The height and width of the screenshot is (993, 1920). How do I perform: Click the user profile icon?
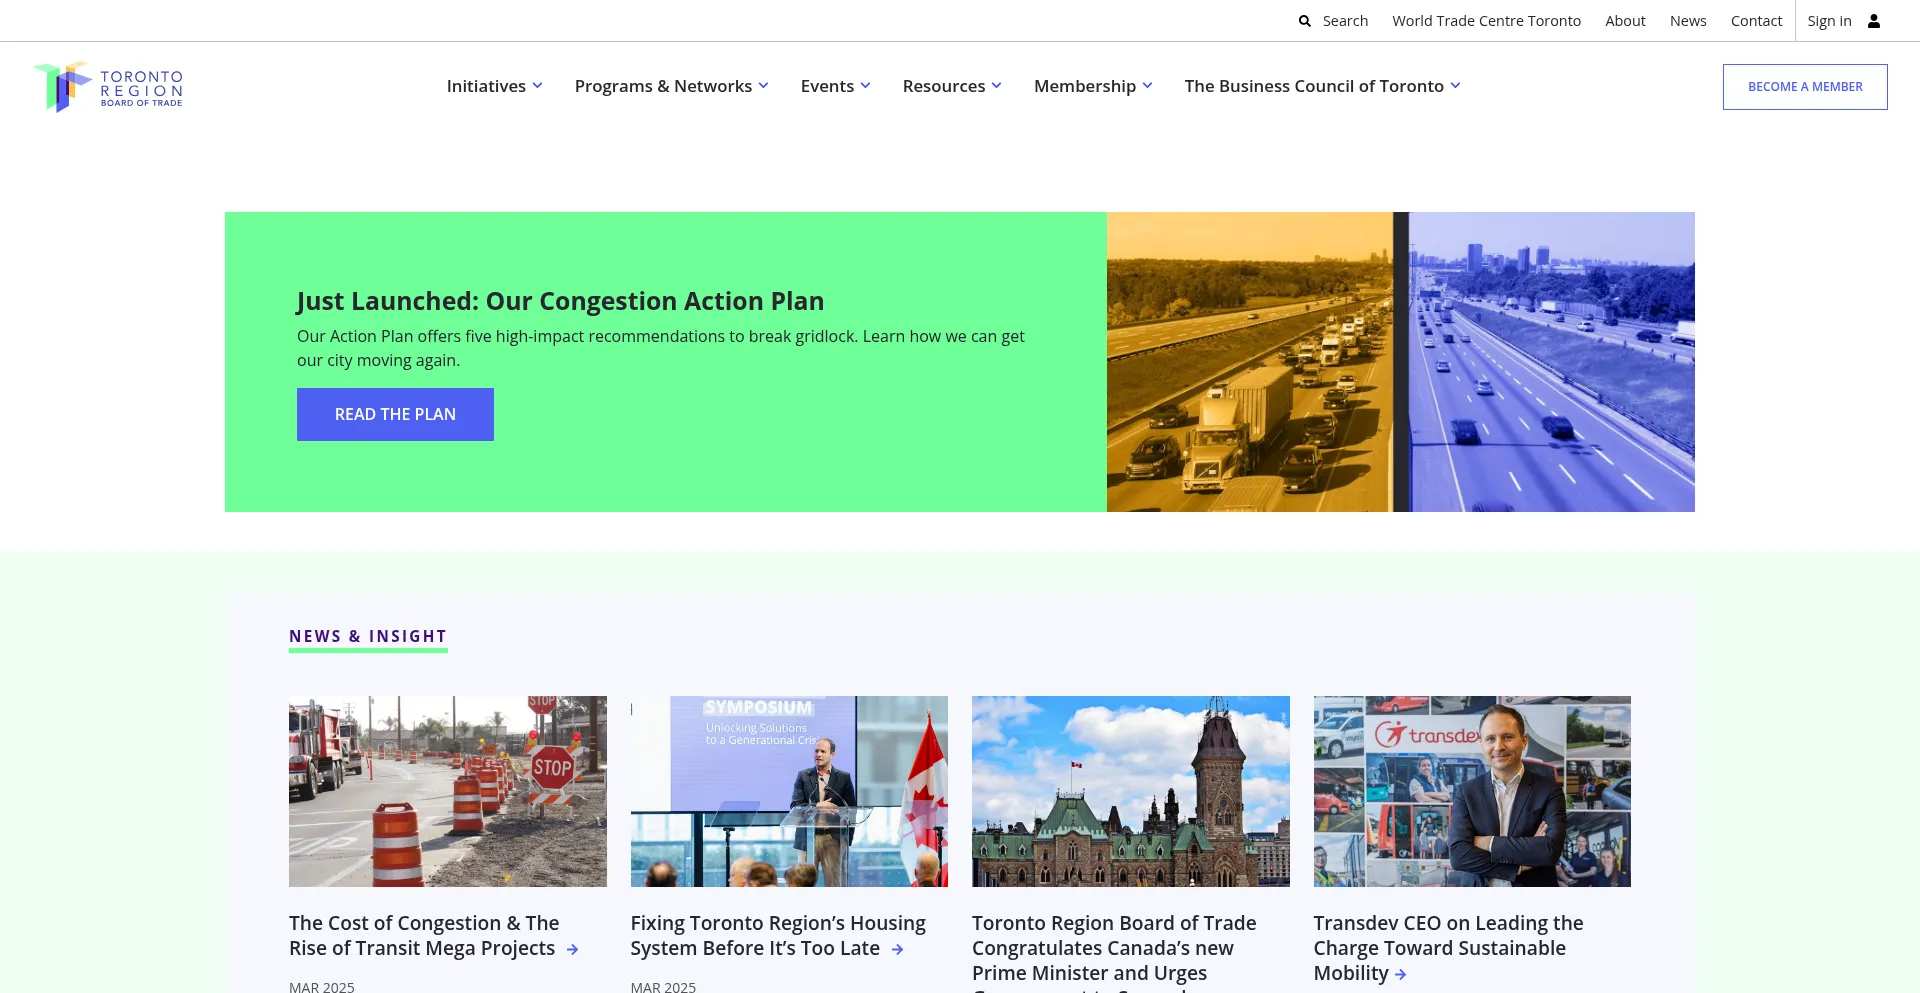(x=1874, y=21)
